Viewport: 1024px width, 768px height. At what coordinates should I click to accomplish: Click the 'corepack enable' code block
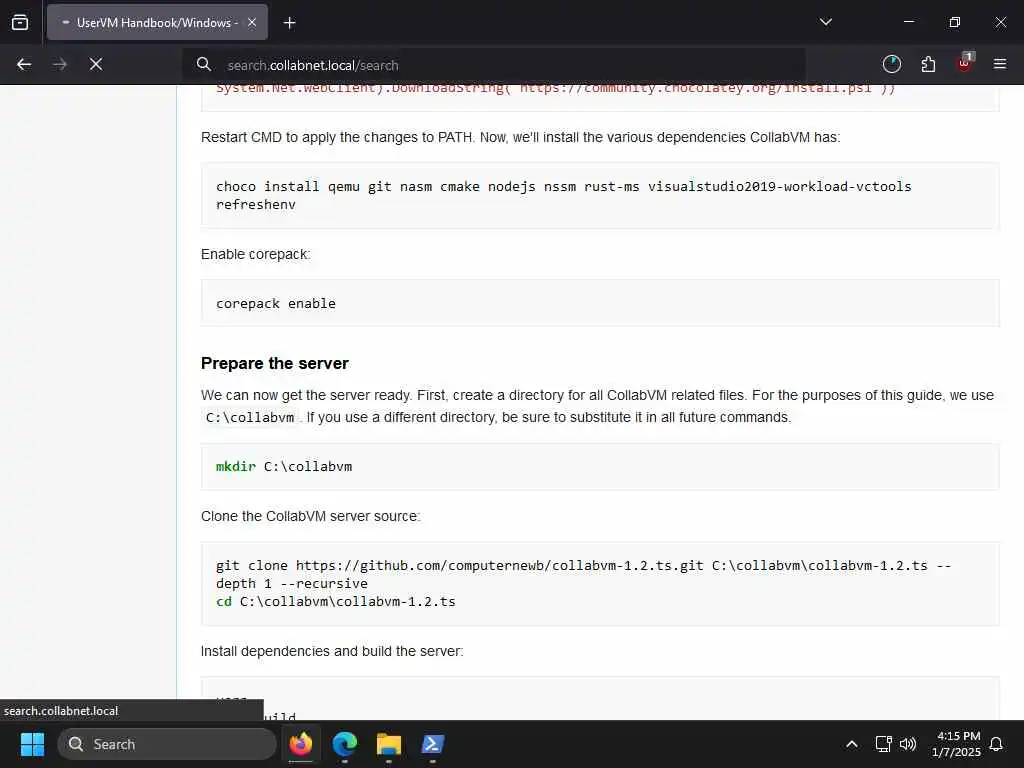600,303
